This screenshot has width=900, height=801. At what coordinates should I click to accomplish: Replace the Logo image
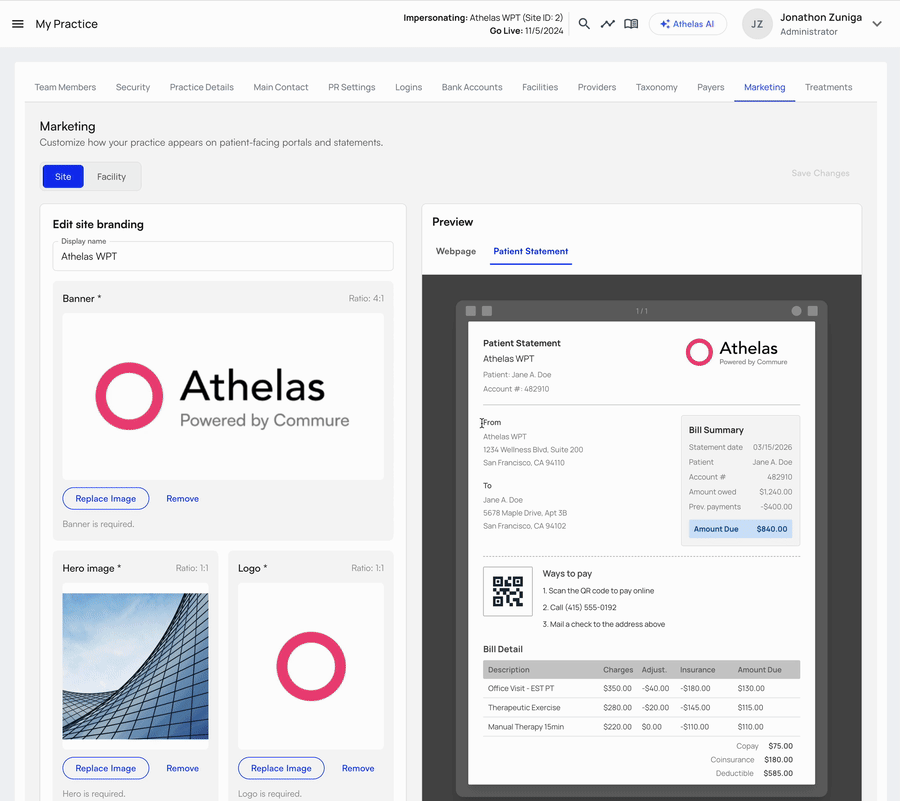281,768
